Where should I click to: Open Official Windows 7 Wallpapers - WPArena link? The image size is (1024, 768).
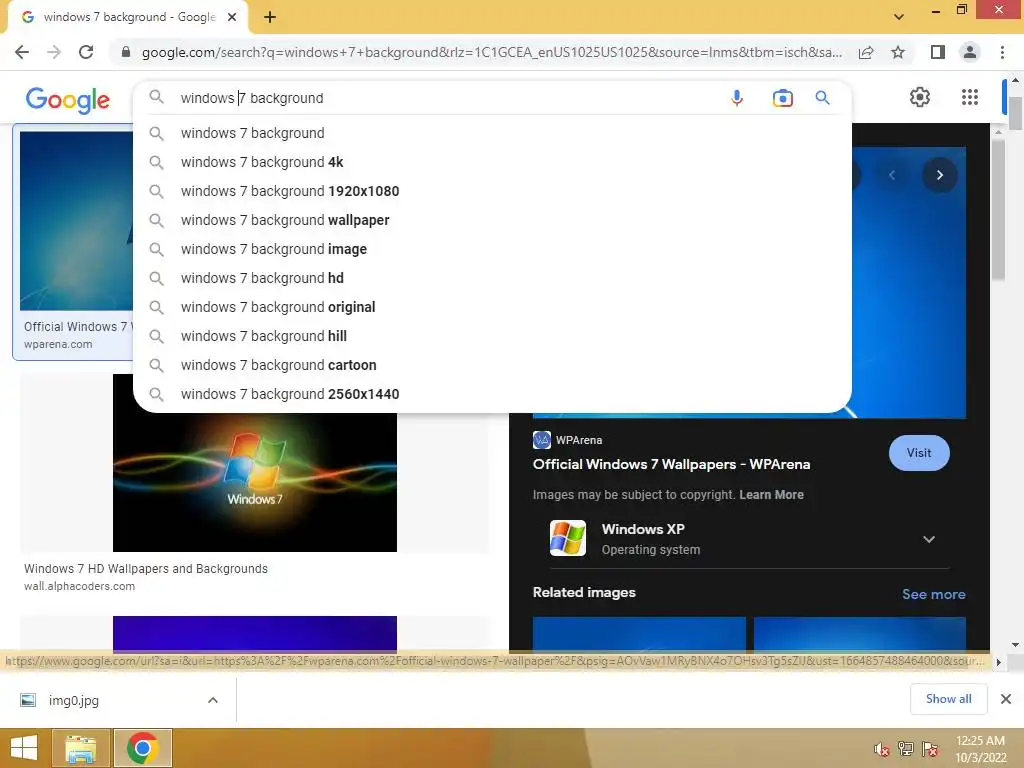671,464
